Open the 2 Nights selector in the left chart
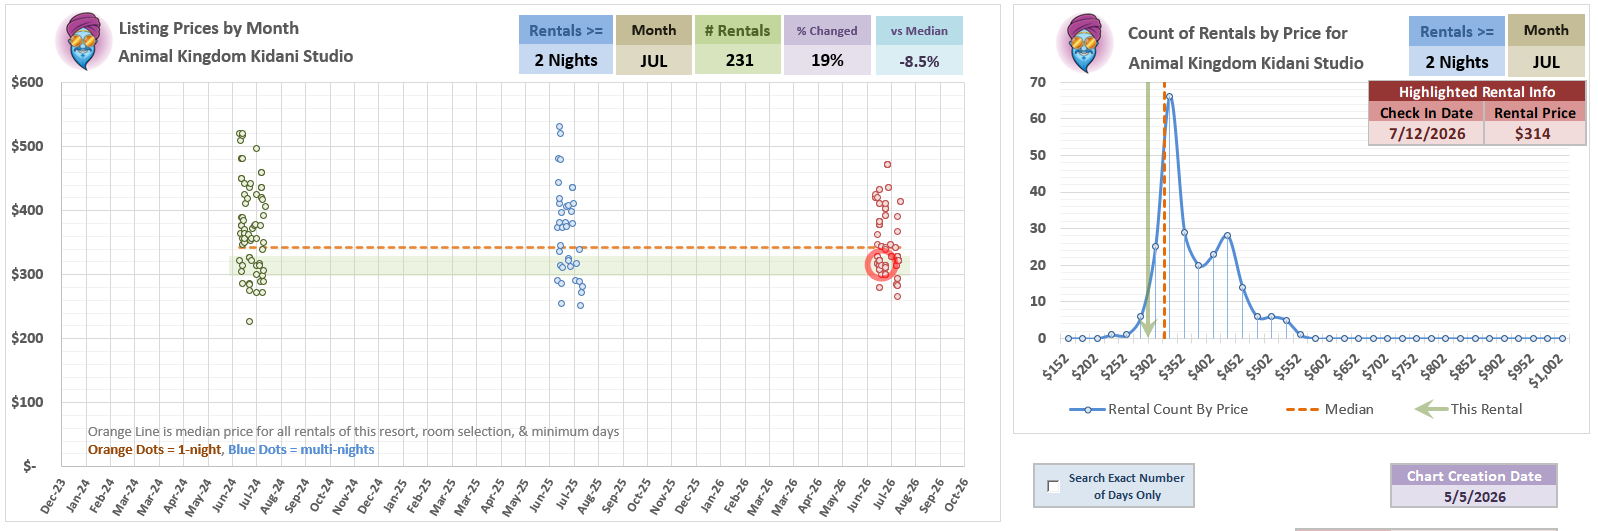The image size is (1598, 531). (x=566, y=60)
